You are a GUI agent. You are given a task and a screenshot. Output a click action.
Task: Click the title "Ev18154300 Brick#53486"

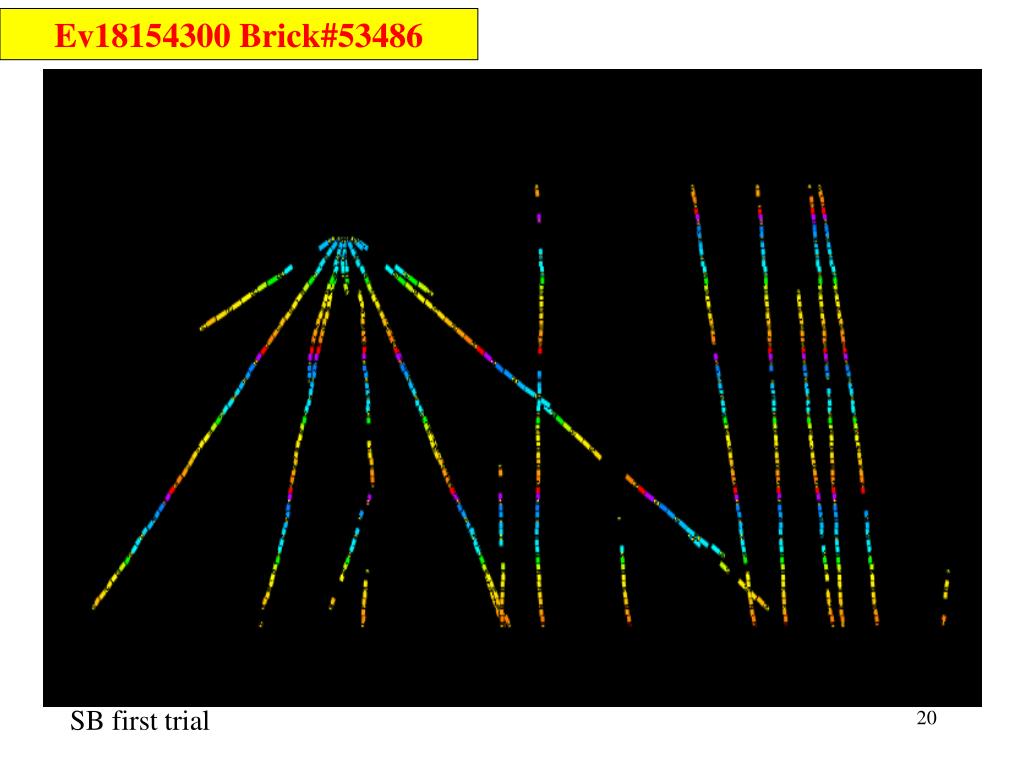pyautogui.click(x=238, y=35)
